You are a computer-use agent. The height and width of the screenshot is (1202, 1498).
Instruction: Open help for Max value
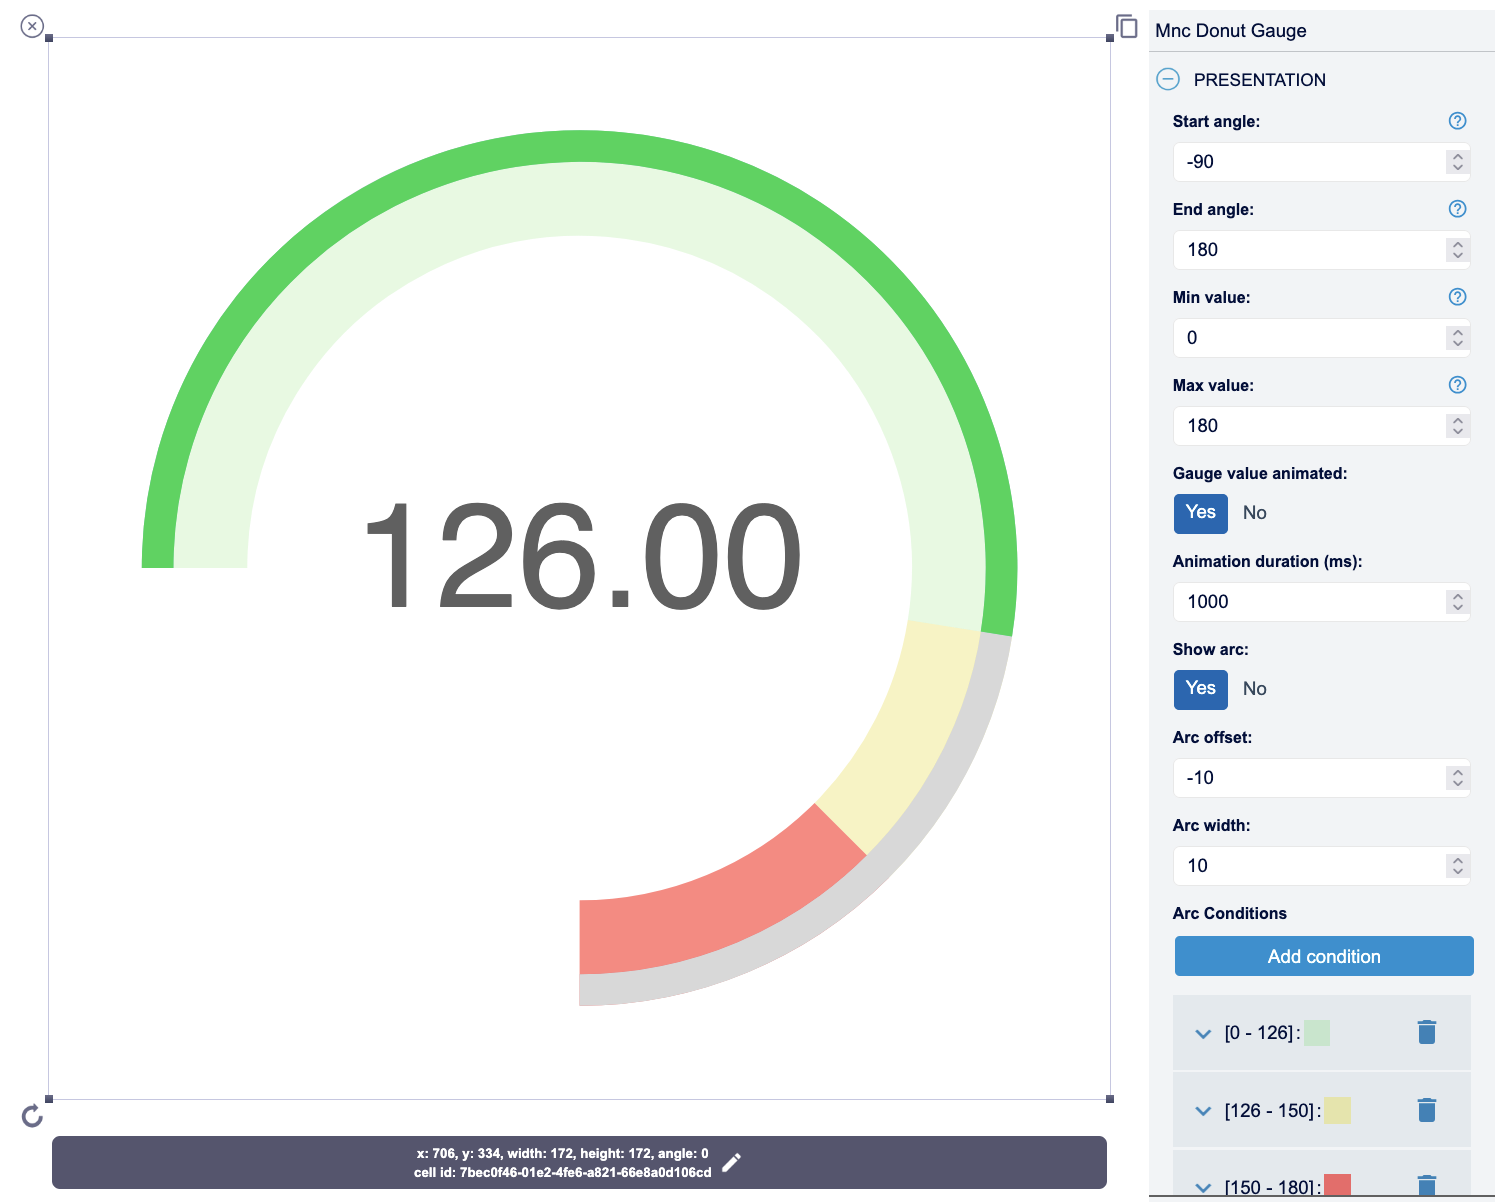point(1457,385)
